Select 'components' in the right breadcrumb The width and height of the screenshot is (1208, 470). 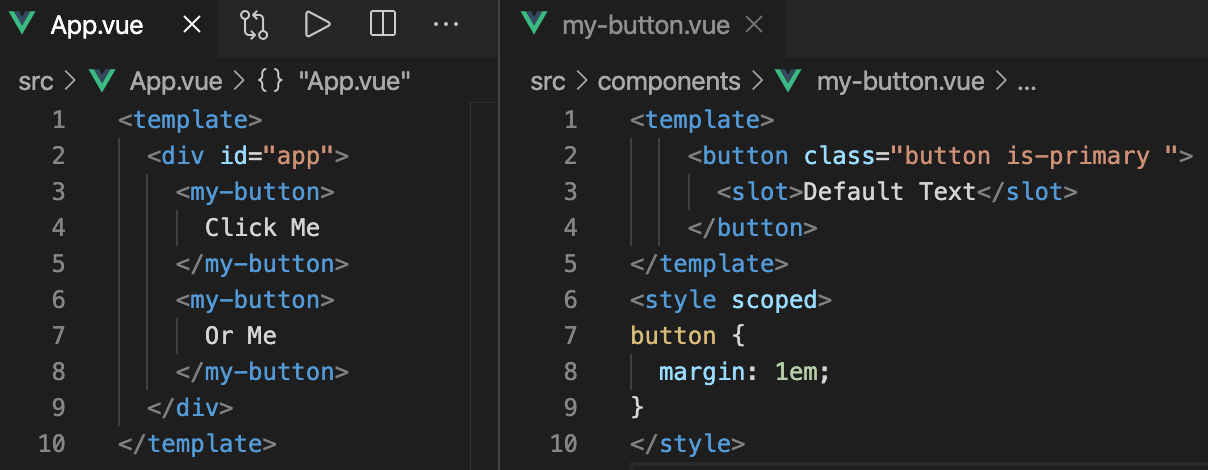[x=669, y=82]
